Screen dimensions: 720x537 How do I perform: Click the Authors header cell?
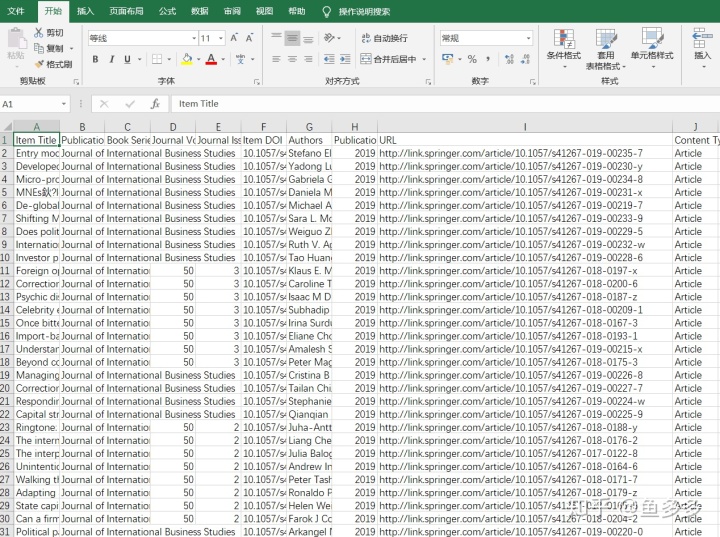309,140
